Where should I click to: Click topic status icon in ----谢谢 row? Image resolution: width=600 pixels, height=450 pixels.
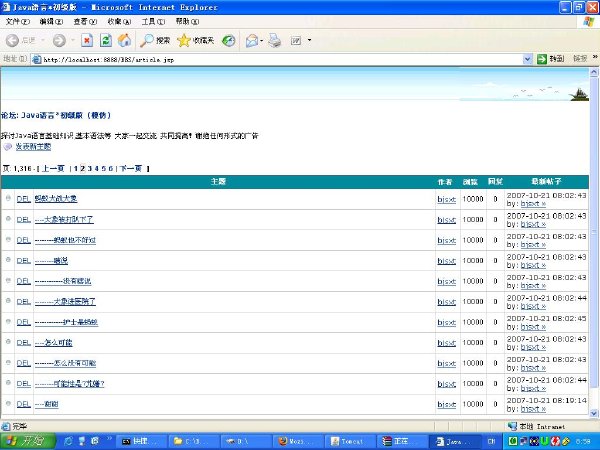coord(8,403)
